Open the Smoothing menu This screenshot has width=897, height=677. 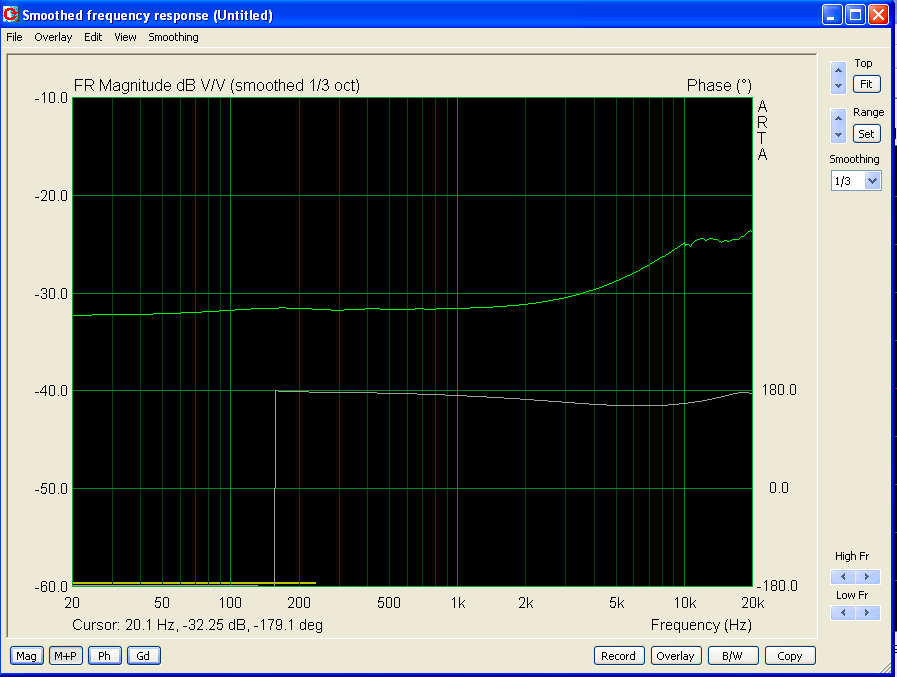(x=173, y=37)
